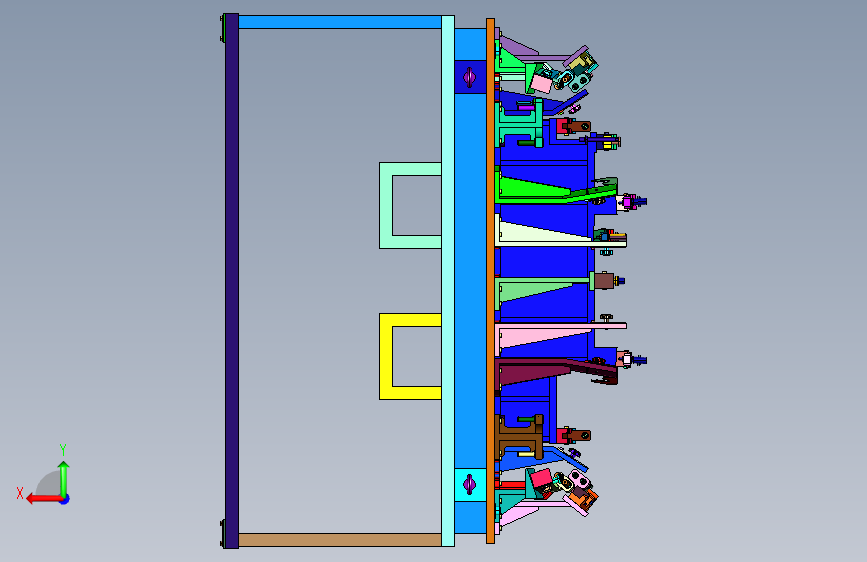The width and height of the screenshot is (867, 562).
Task: Select the crimson cube in the lower clamp assembly
Action: [x=540, y=480]
